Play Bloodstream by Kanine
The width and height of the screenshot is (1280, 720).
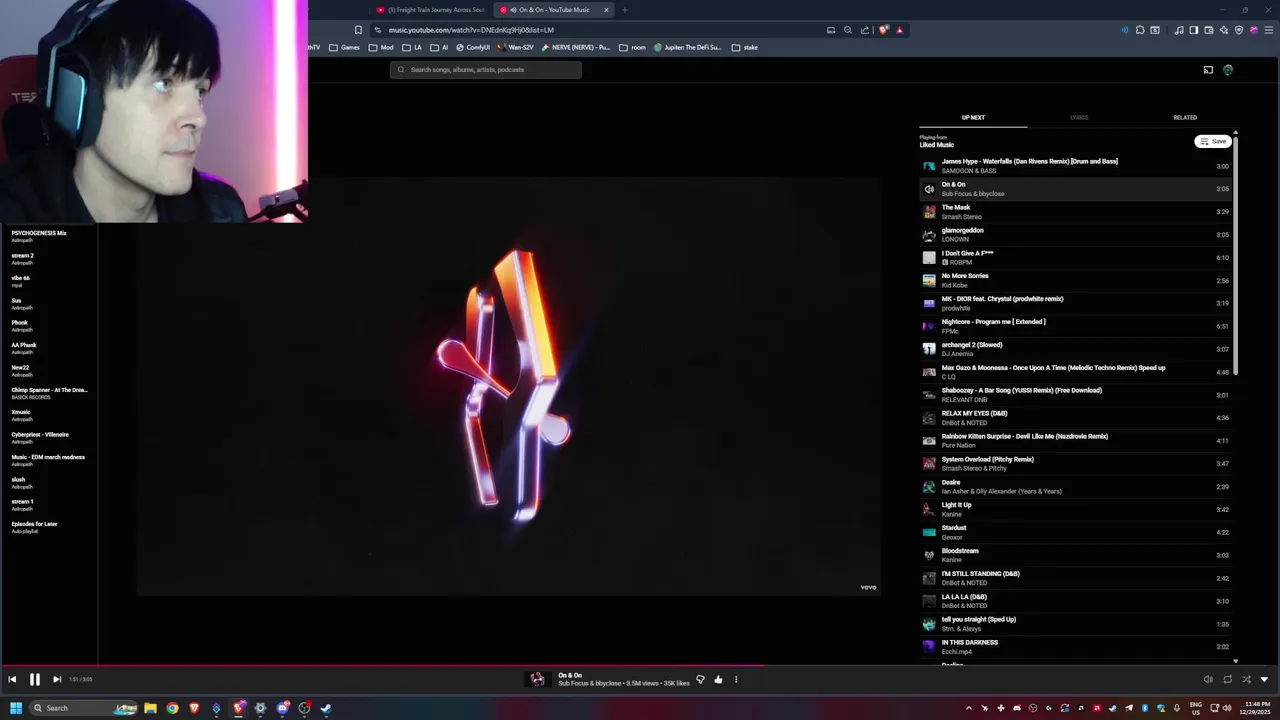pyautogui.click(x=1075, y=555)
